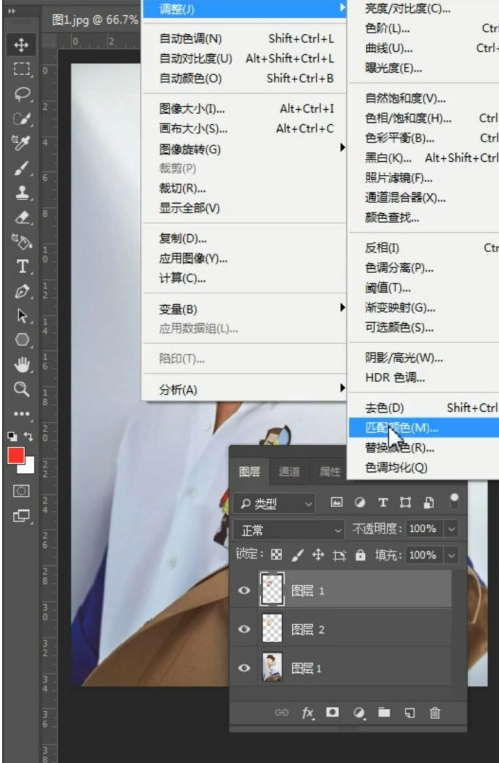Select the Move tool
The width and height of the screenshot is (499, 763).
coord(21,45)
